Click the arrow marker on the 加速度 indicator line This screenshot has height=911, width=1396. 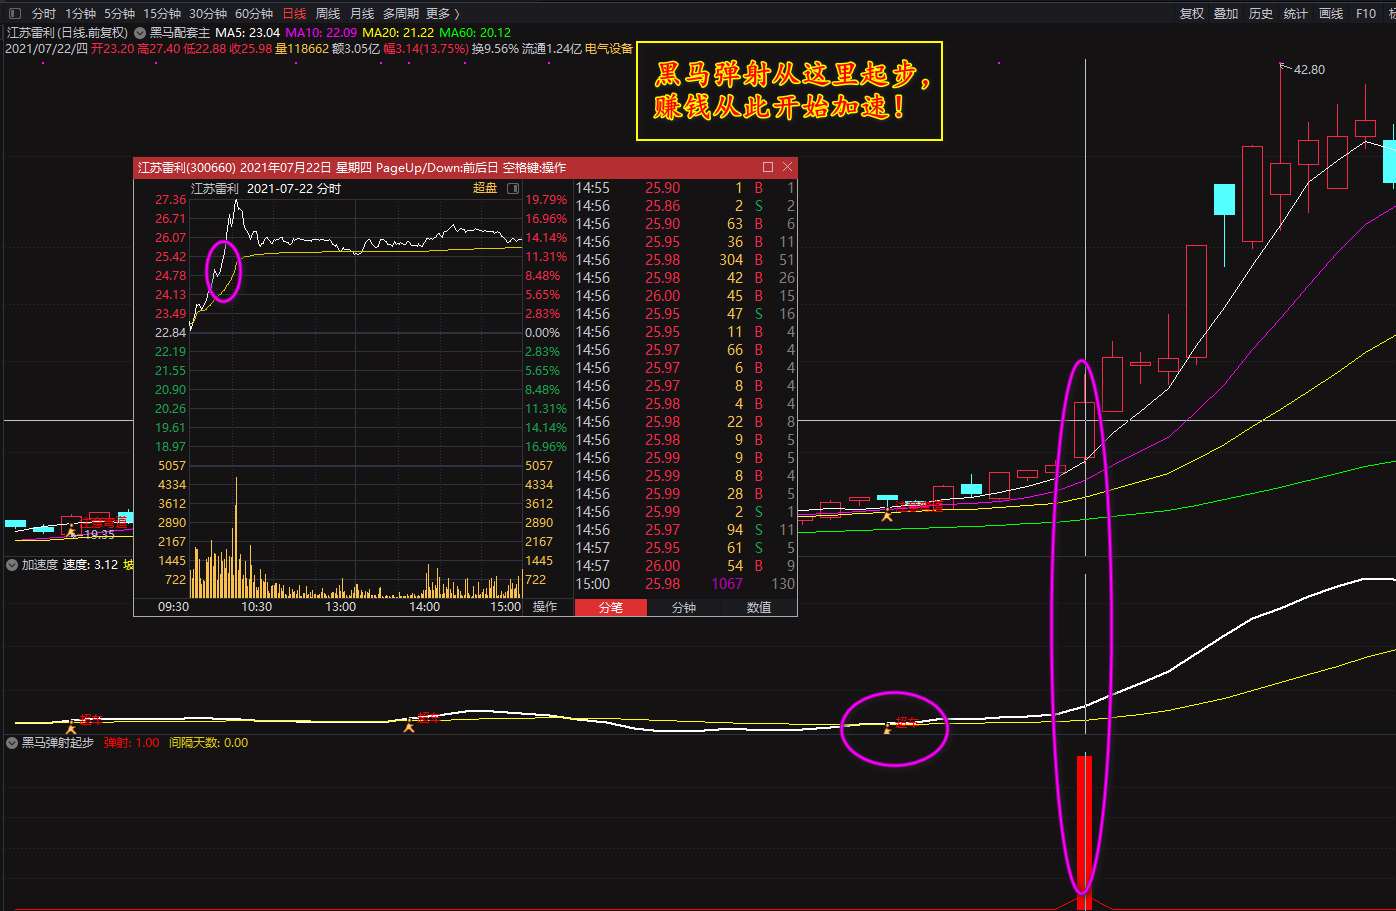[x=408, y=726]
